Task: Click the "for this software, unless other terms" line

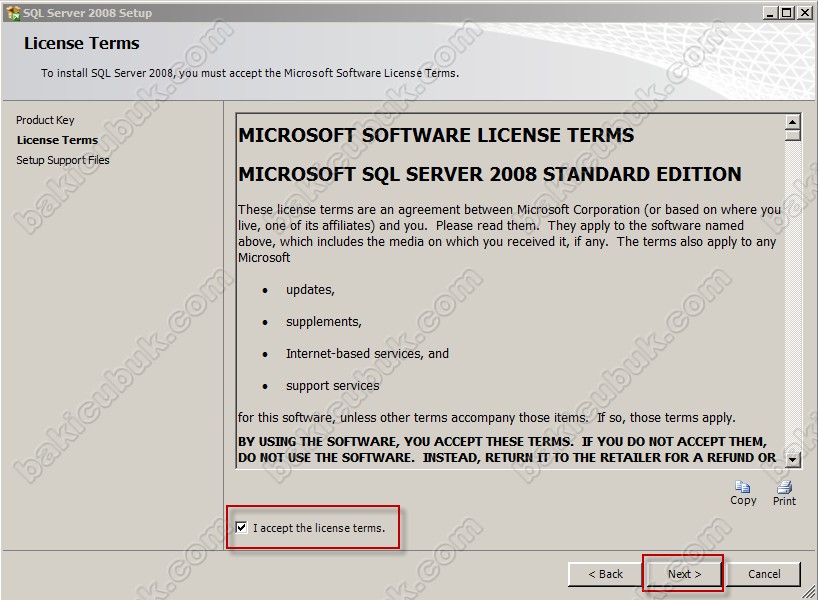Action: coord(487,417)
